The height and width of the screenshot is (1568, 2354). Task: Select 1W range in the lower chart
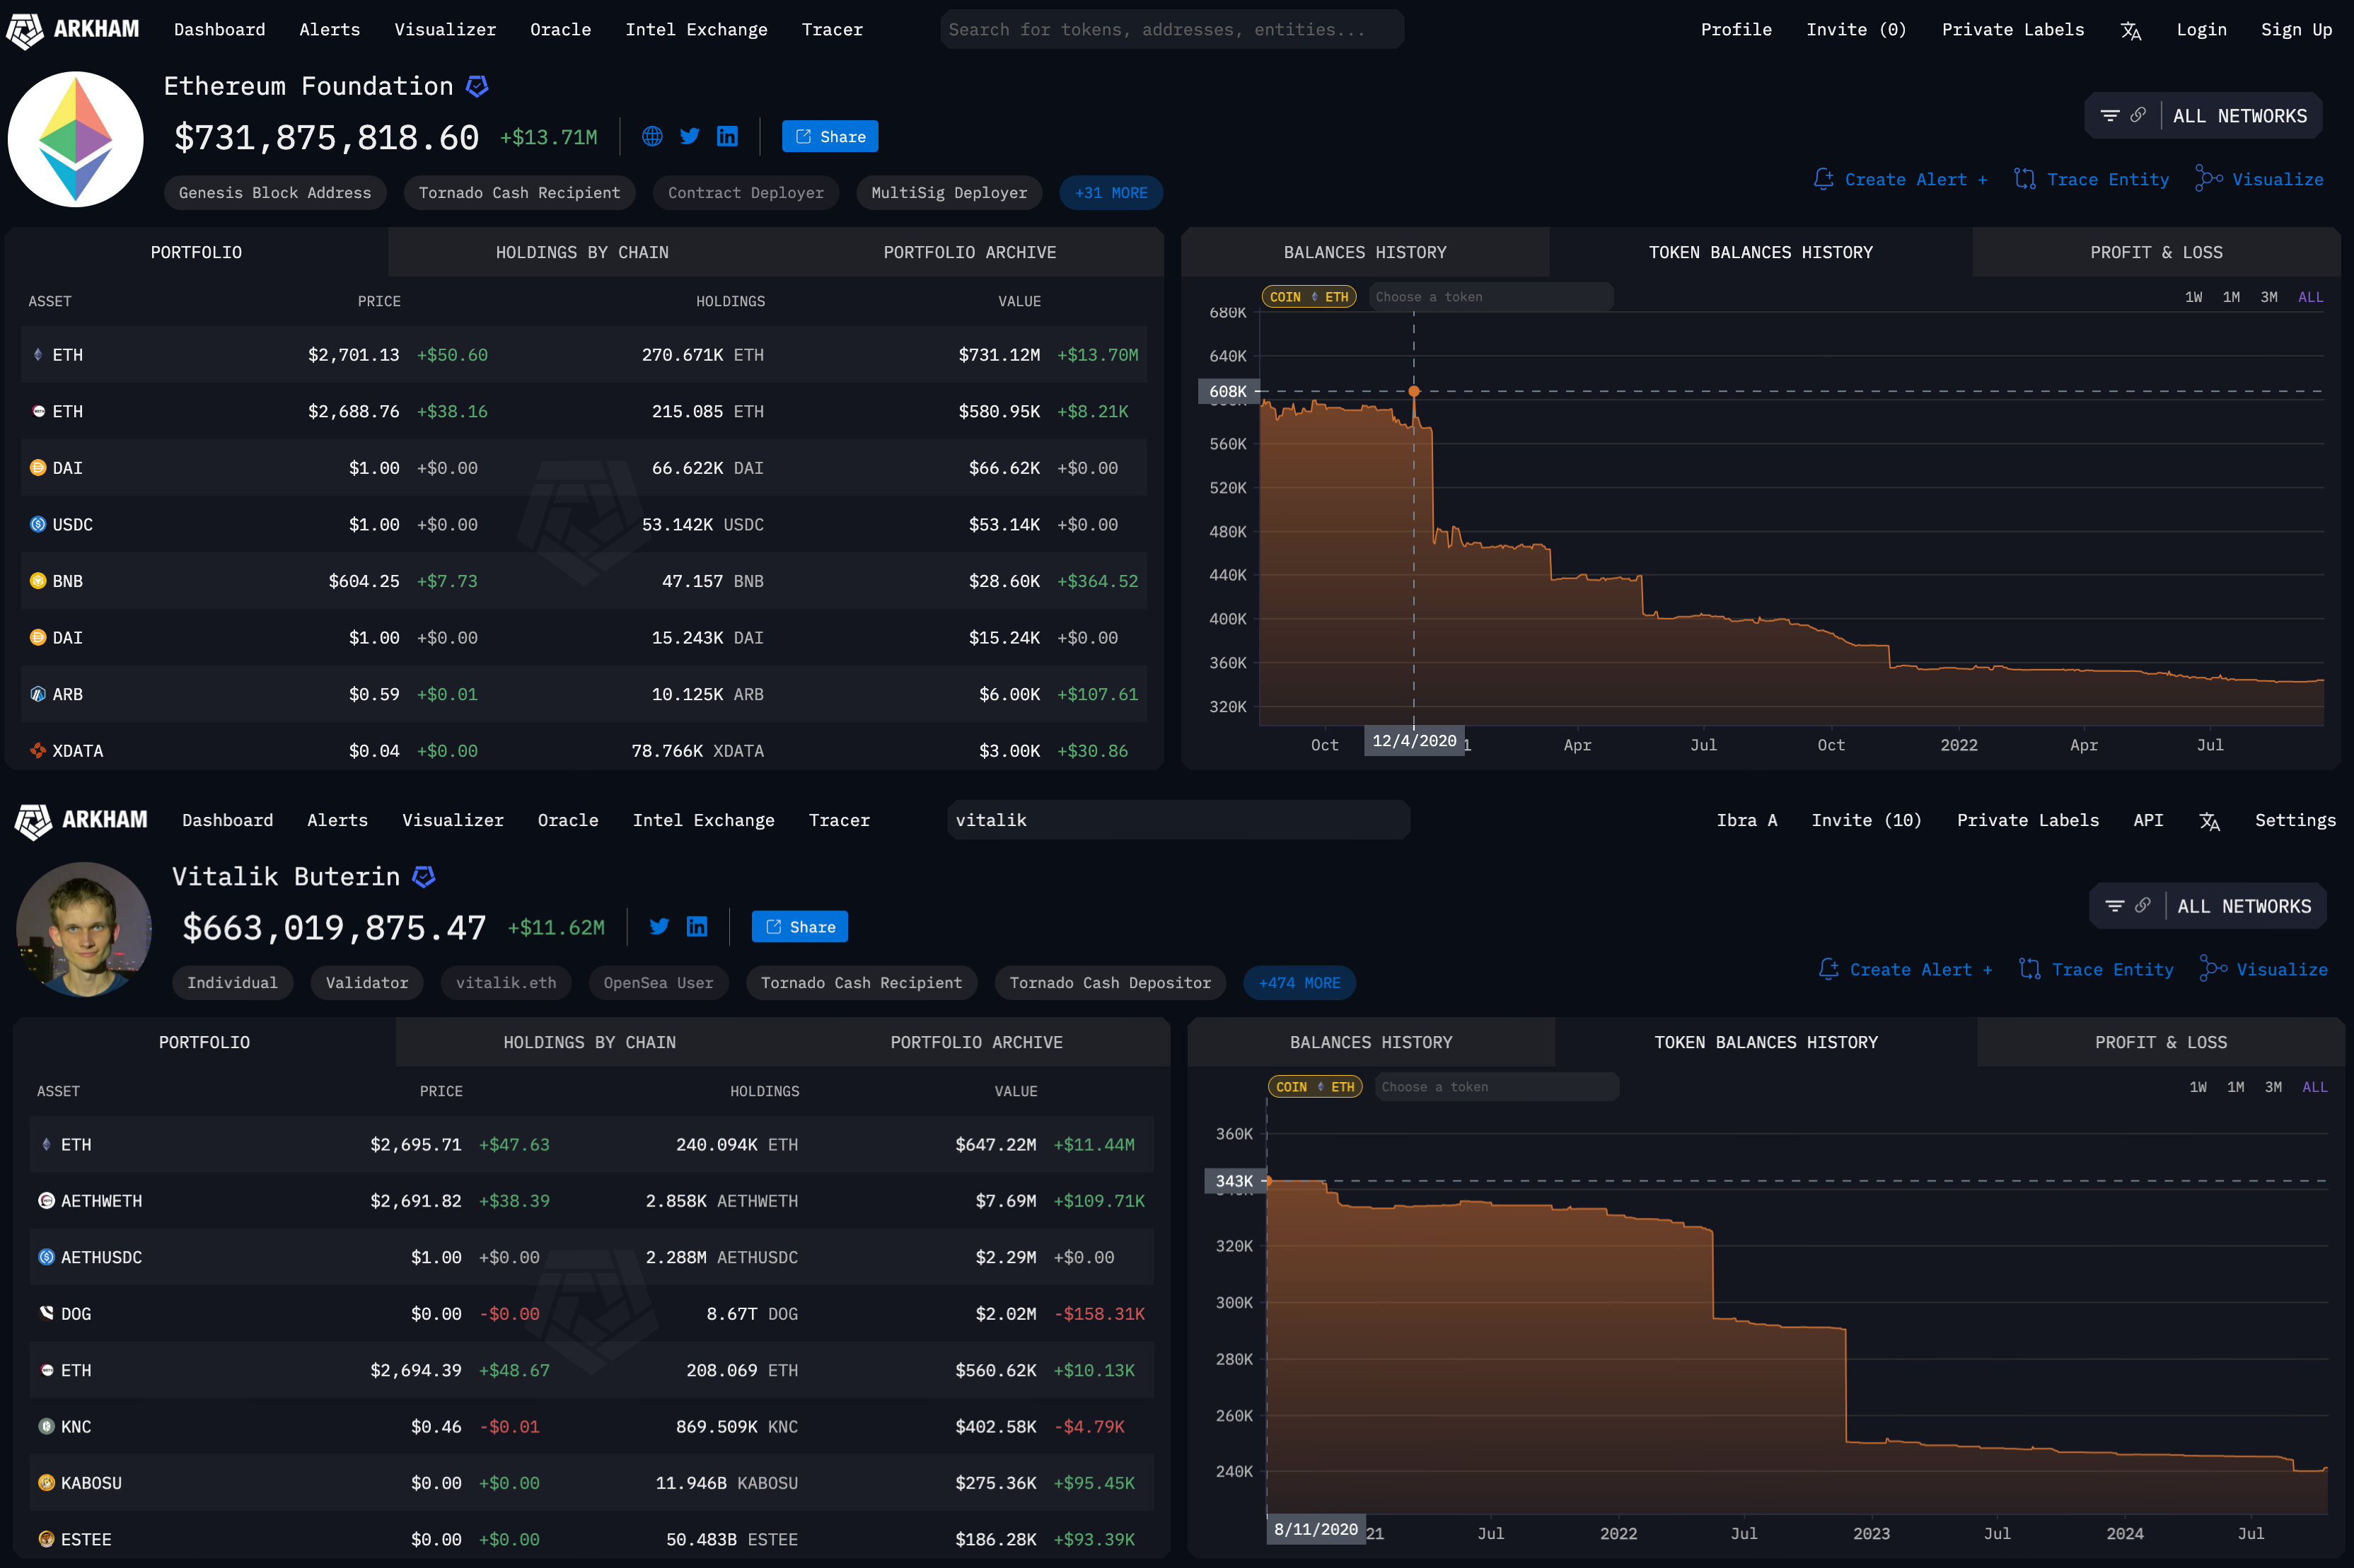[2198, 1087]
